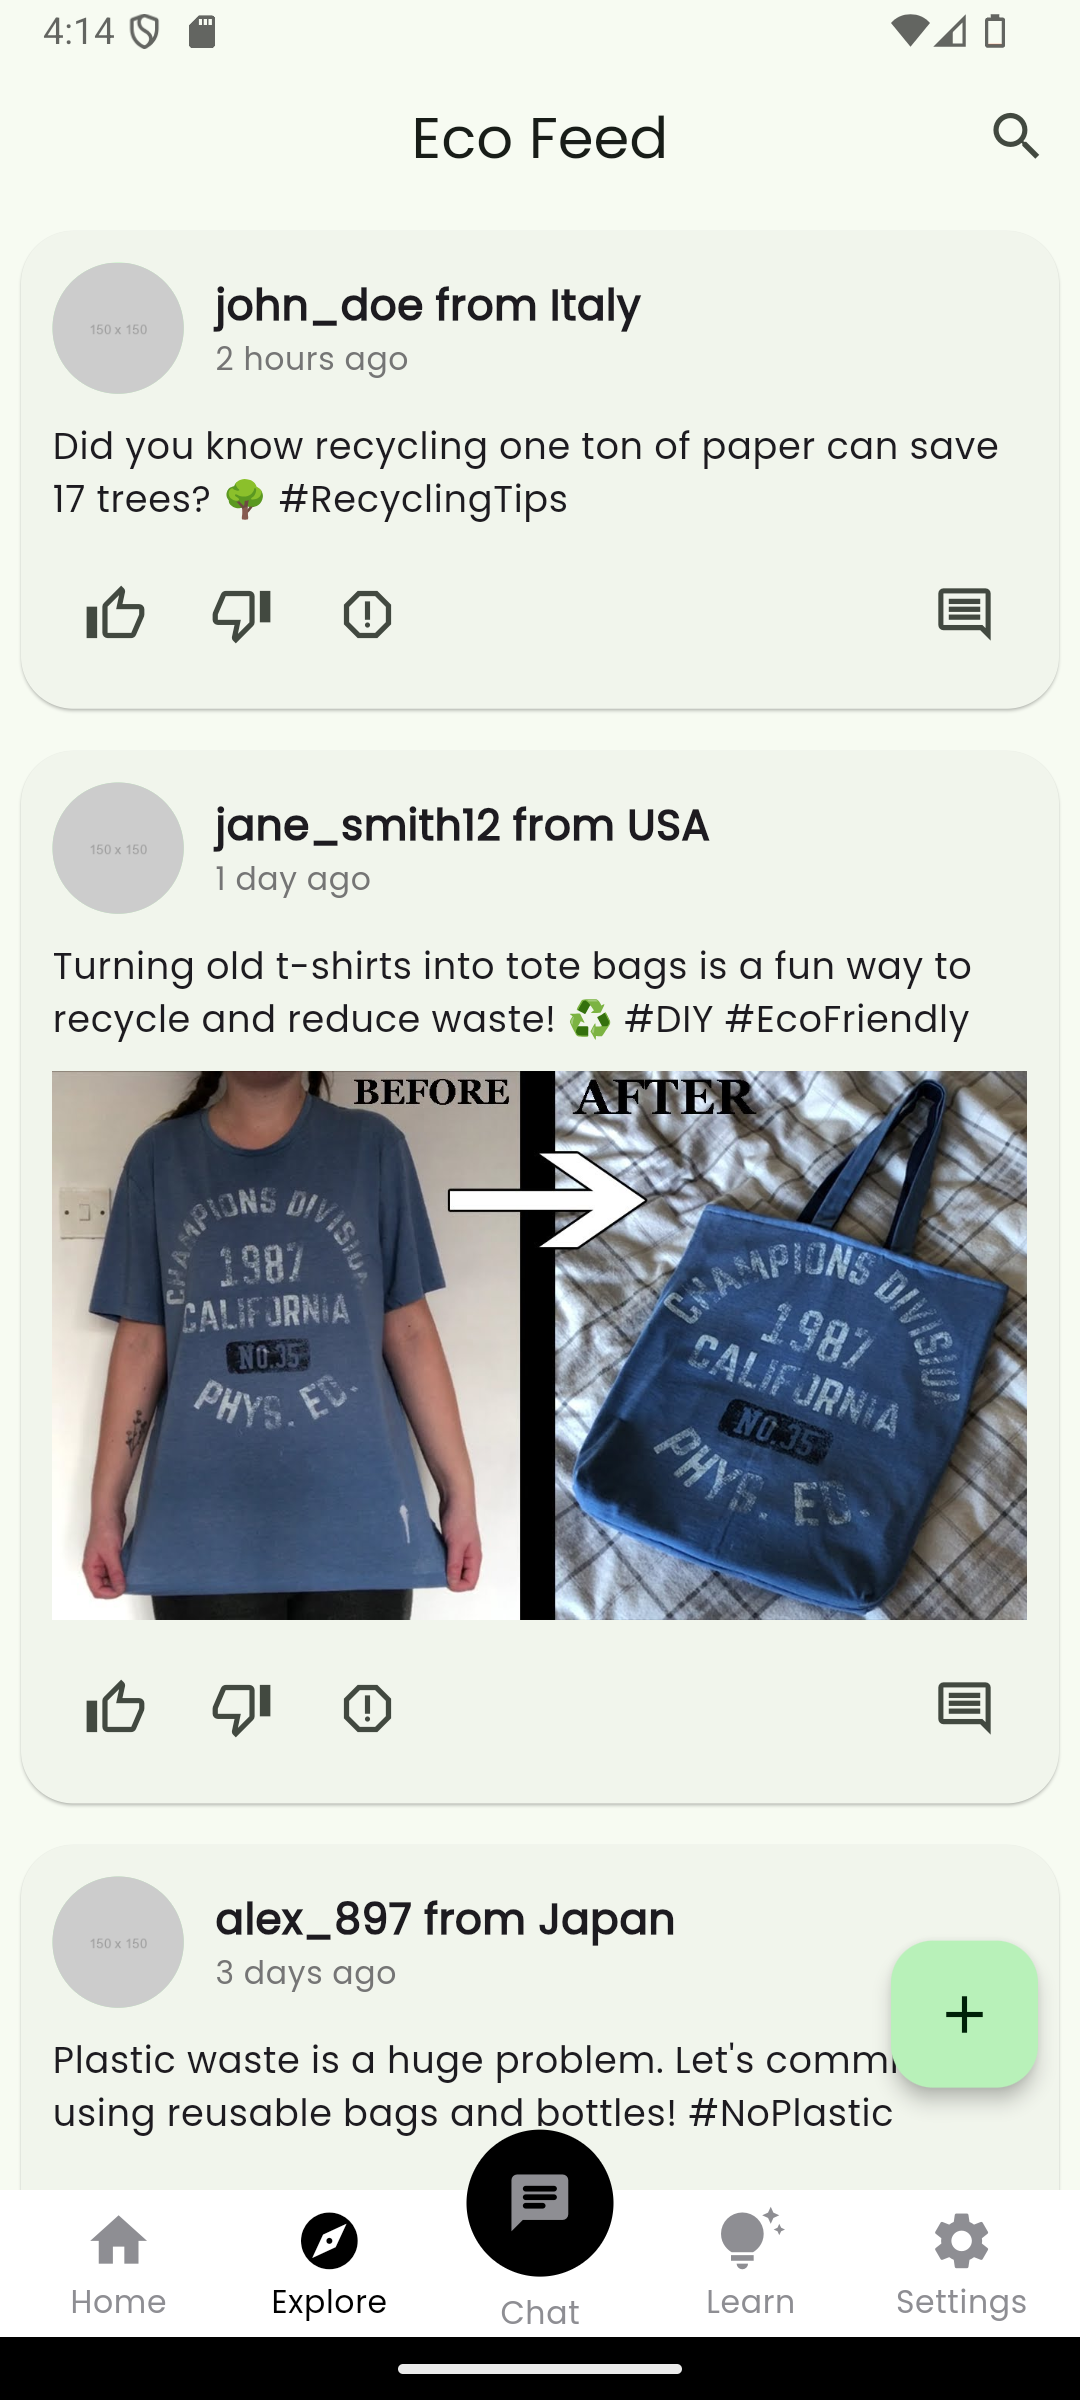Report john_doe's post
This screenshot has height=2400, width=1080.
[367, 614]
